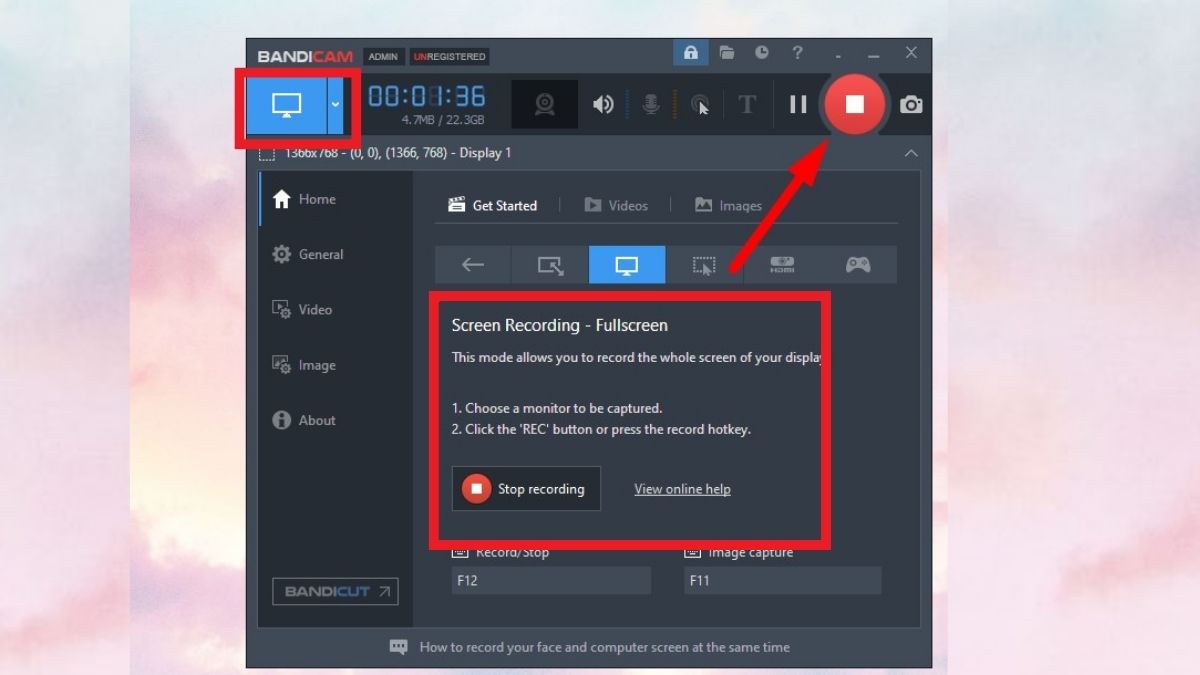Toggle the microphone icon
This screenshot has height=675, width=1200.
(x=651, y=104)
